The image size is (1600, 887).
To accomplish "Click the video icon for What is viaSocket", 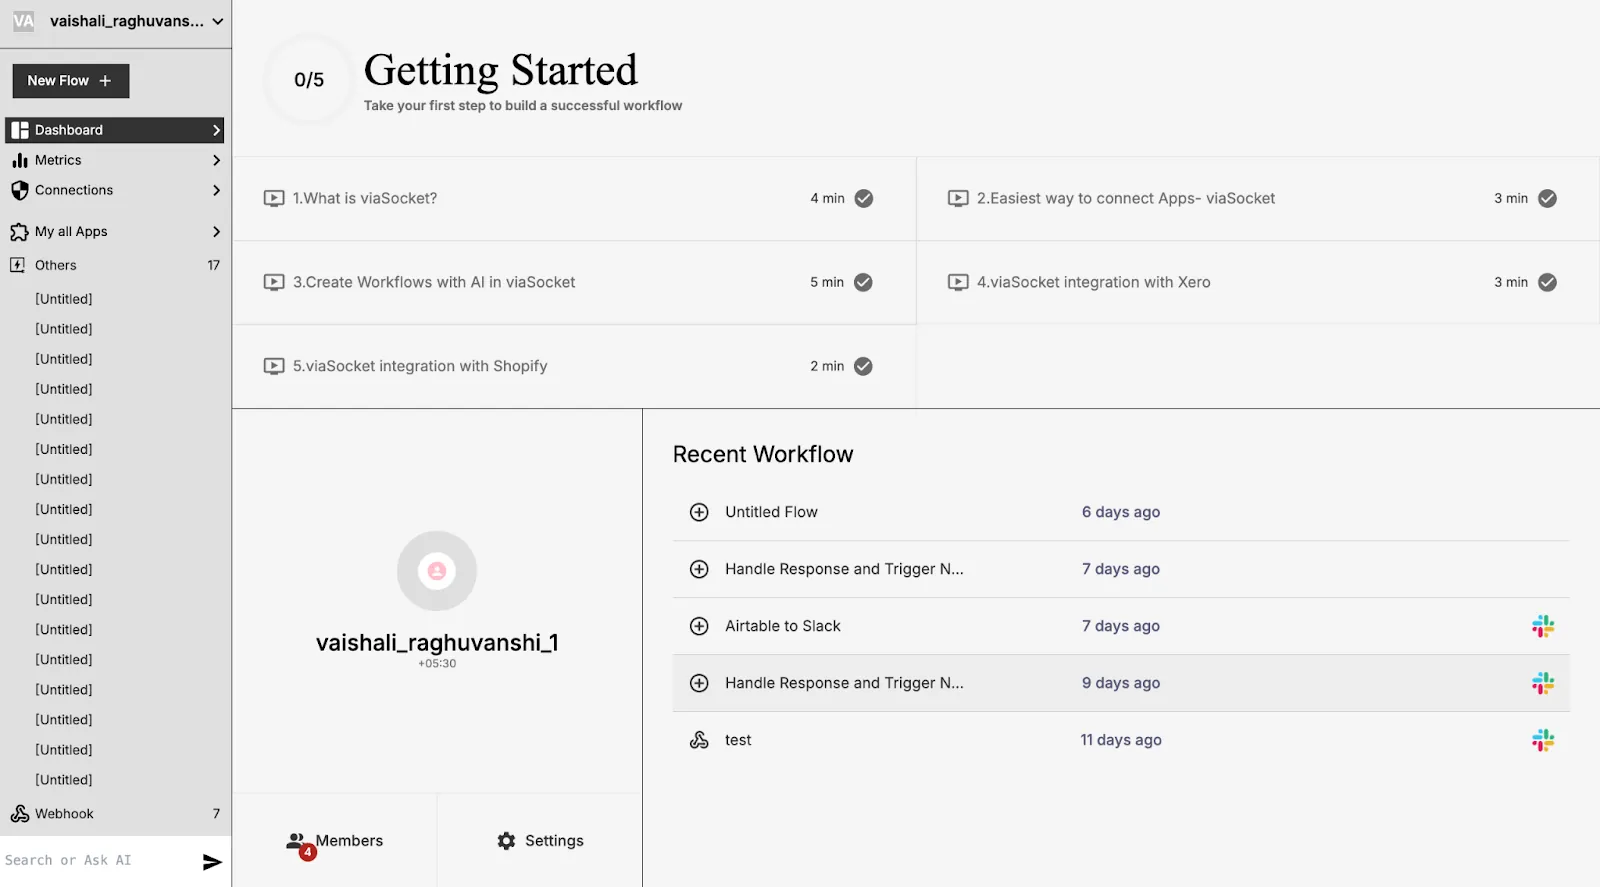I will pyautogui.click(x=274, y=198).
